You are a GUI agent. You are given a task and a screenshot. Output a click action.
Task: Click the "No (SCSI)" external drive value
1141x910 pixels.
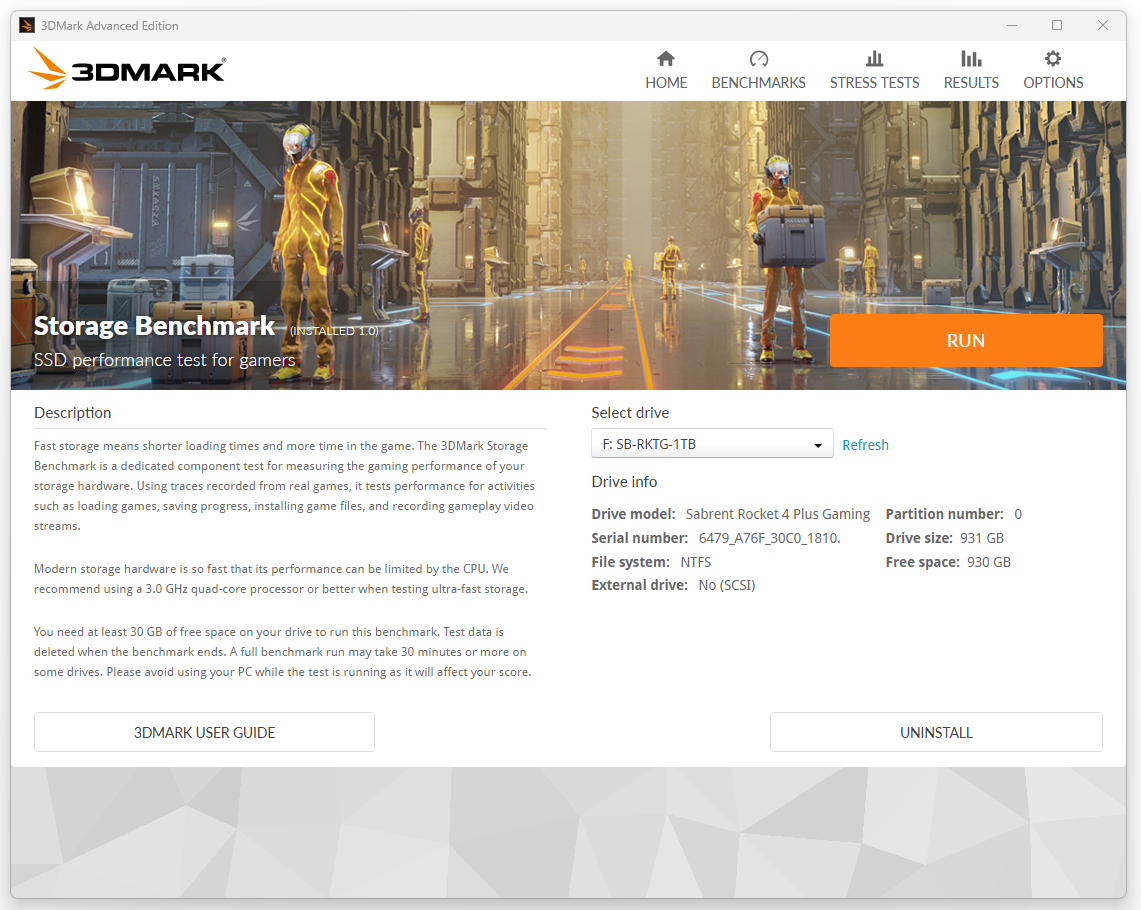(727, 586)
